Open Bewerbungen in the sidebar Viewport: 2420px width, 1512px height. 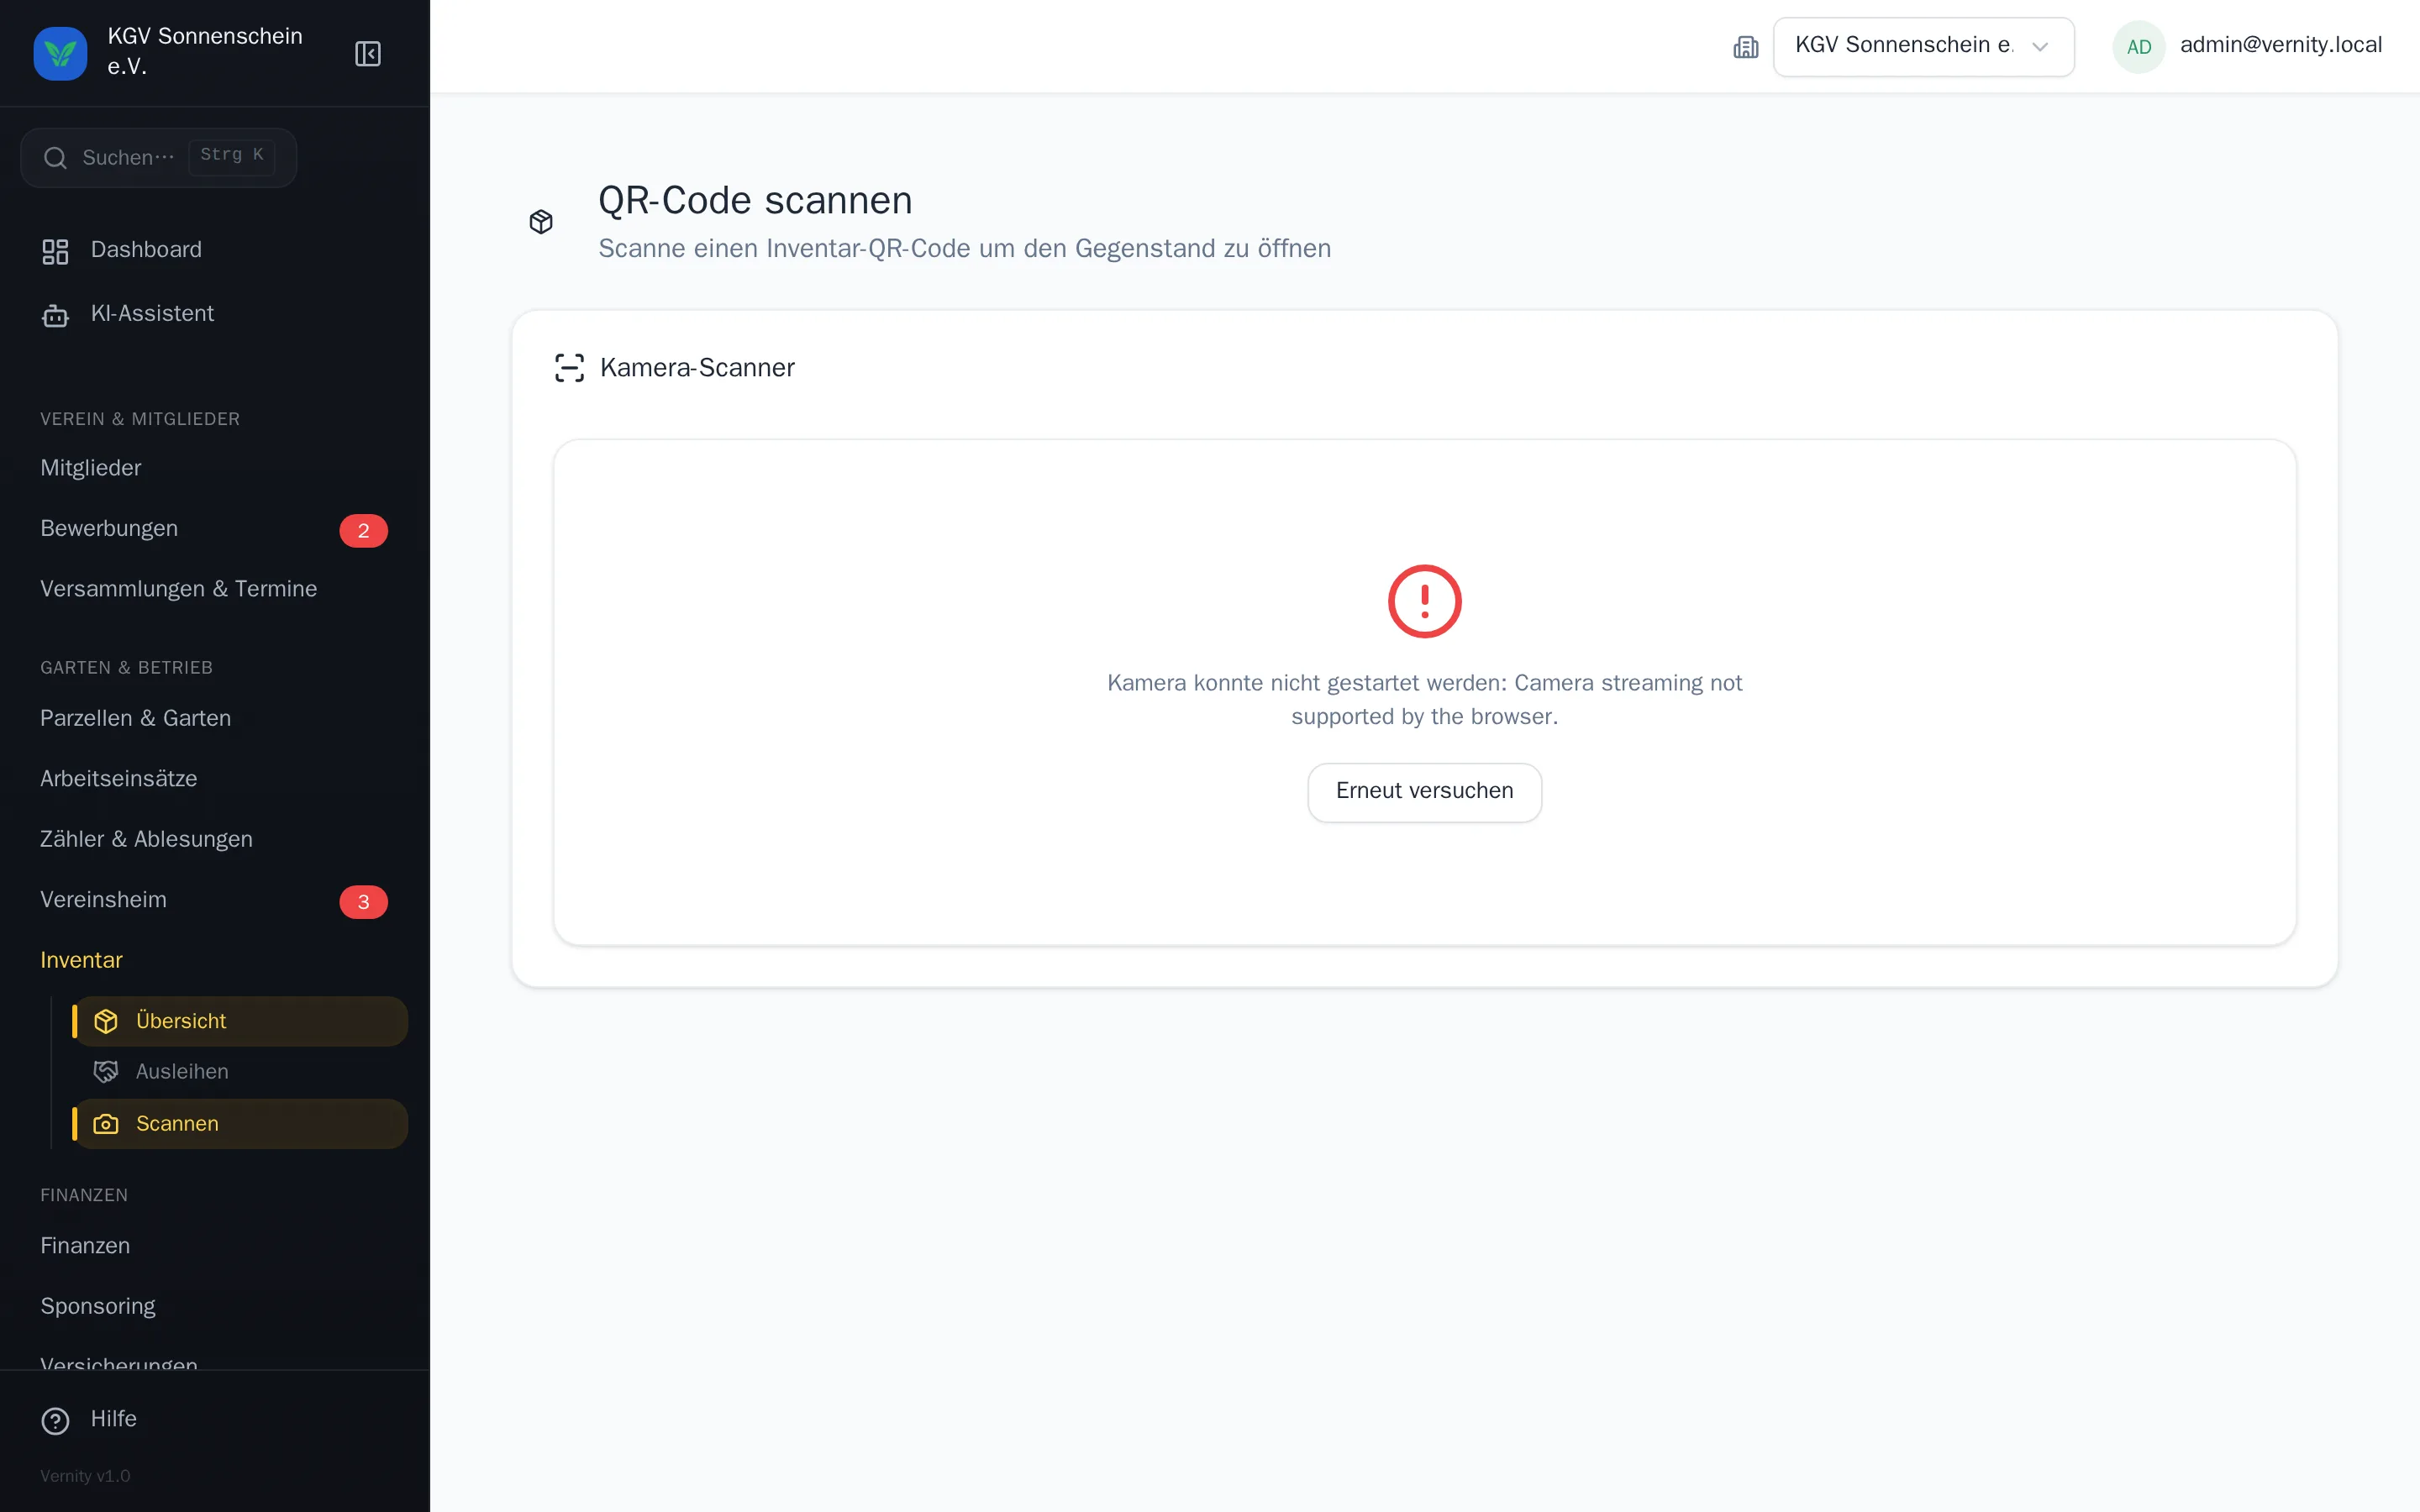[214, 529]
